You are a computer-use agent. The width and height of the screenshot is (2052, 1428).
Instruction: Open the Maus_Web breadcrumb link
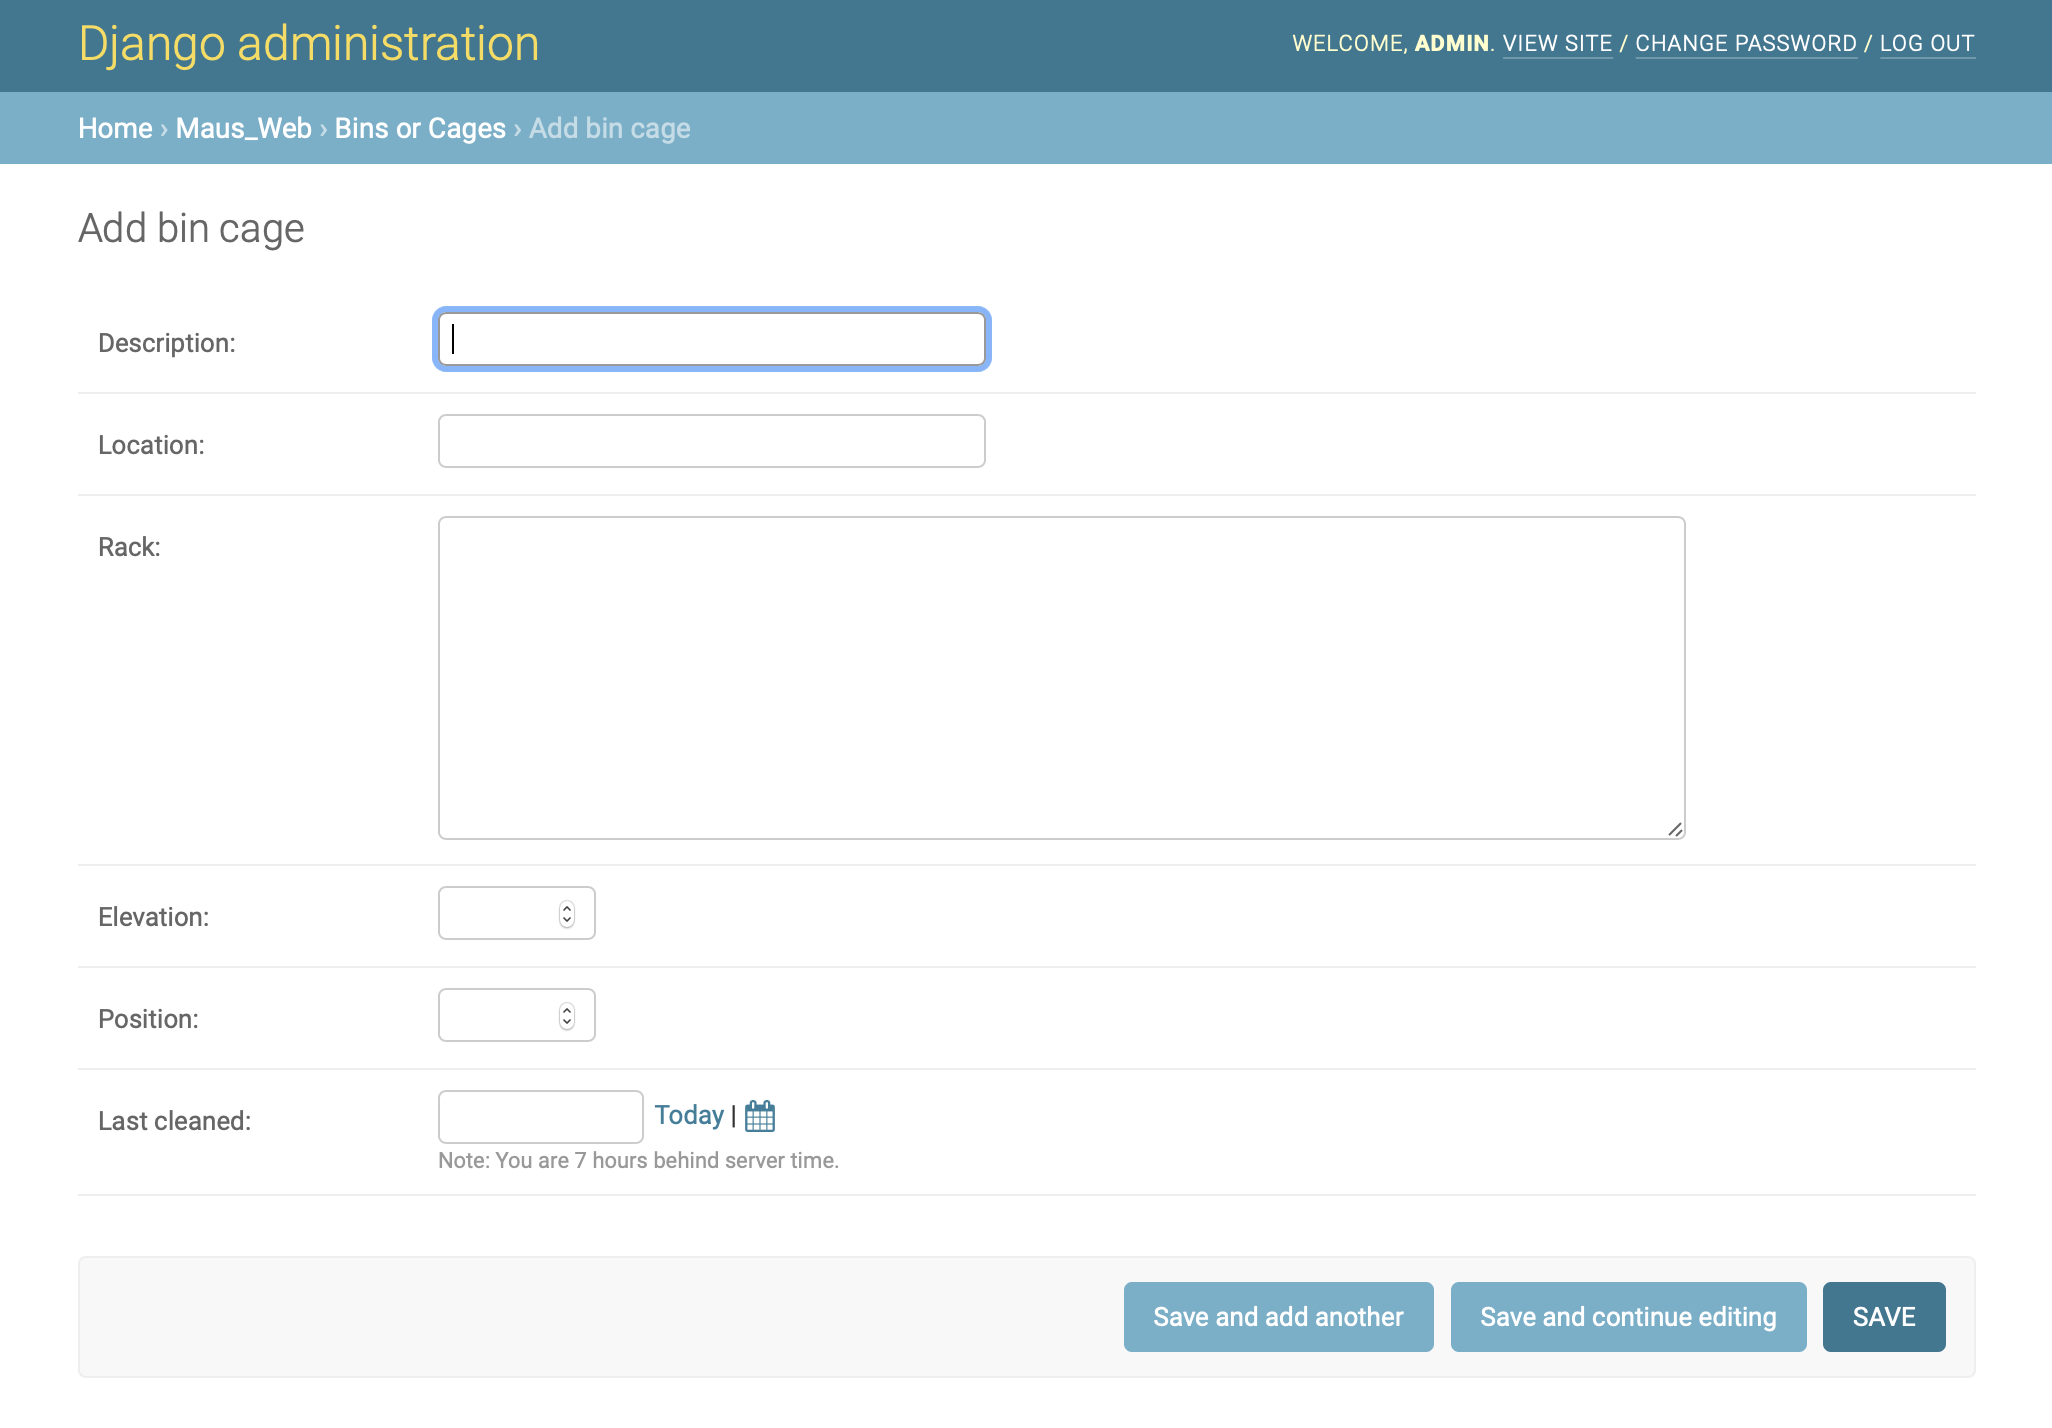(243, 129)
